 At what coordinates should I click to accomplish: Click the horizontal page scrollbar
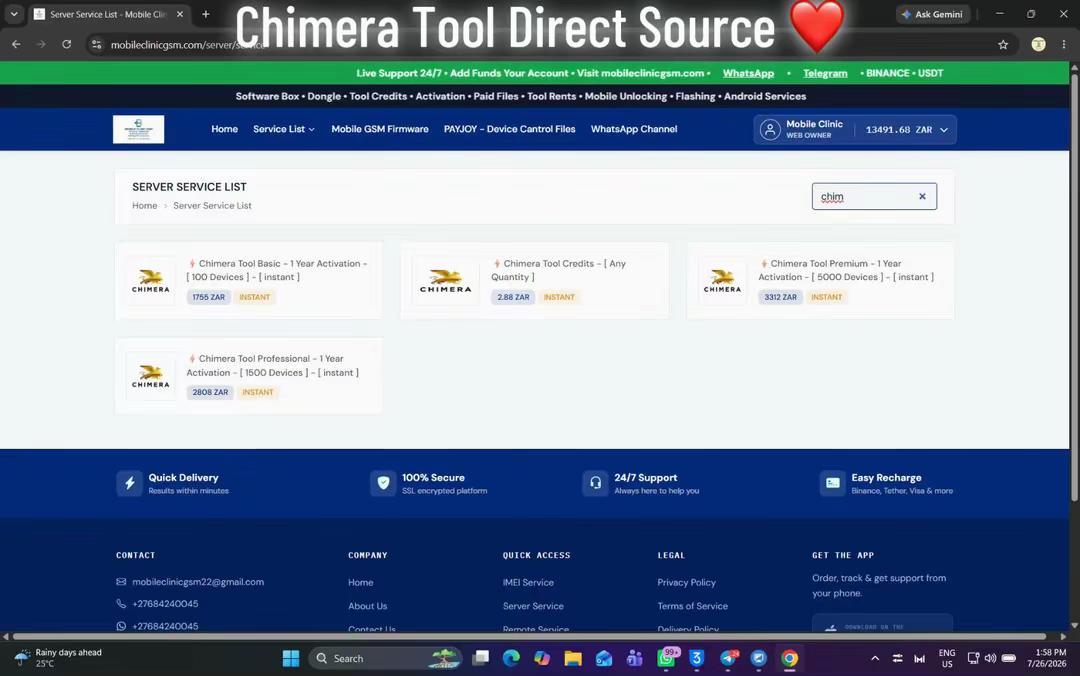(x=529, y=636)
